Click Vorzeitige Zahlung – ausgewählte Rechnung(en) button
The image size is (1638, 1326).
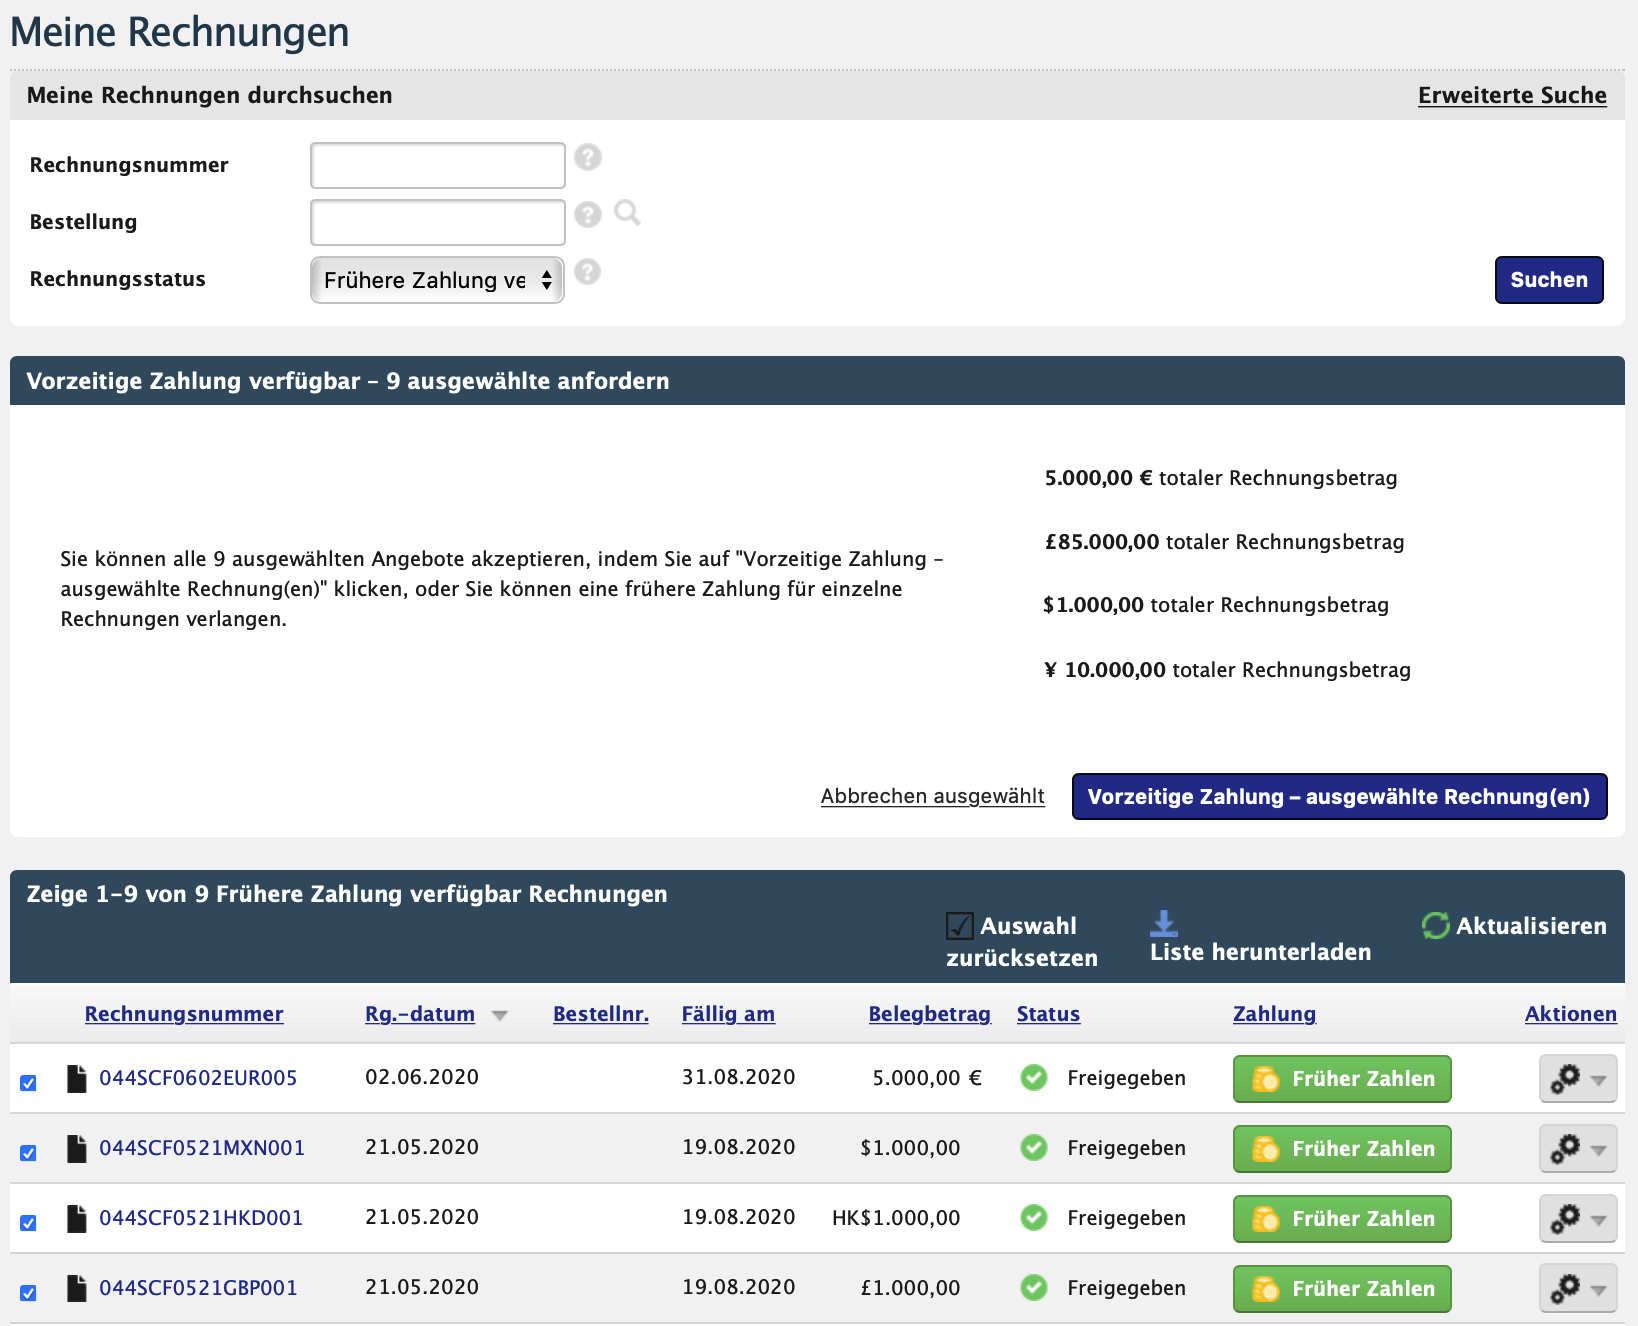click(1339, 796)
